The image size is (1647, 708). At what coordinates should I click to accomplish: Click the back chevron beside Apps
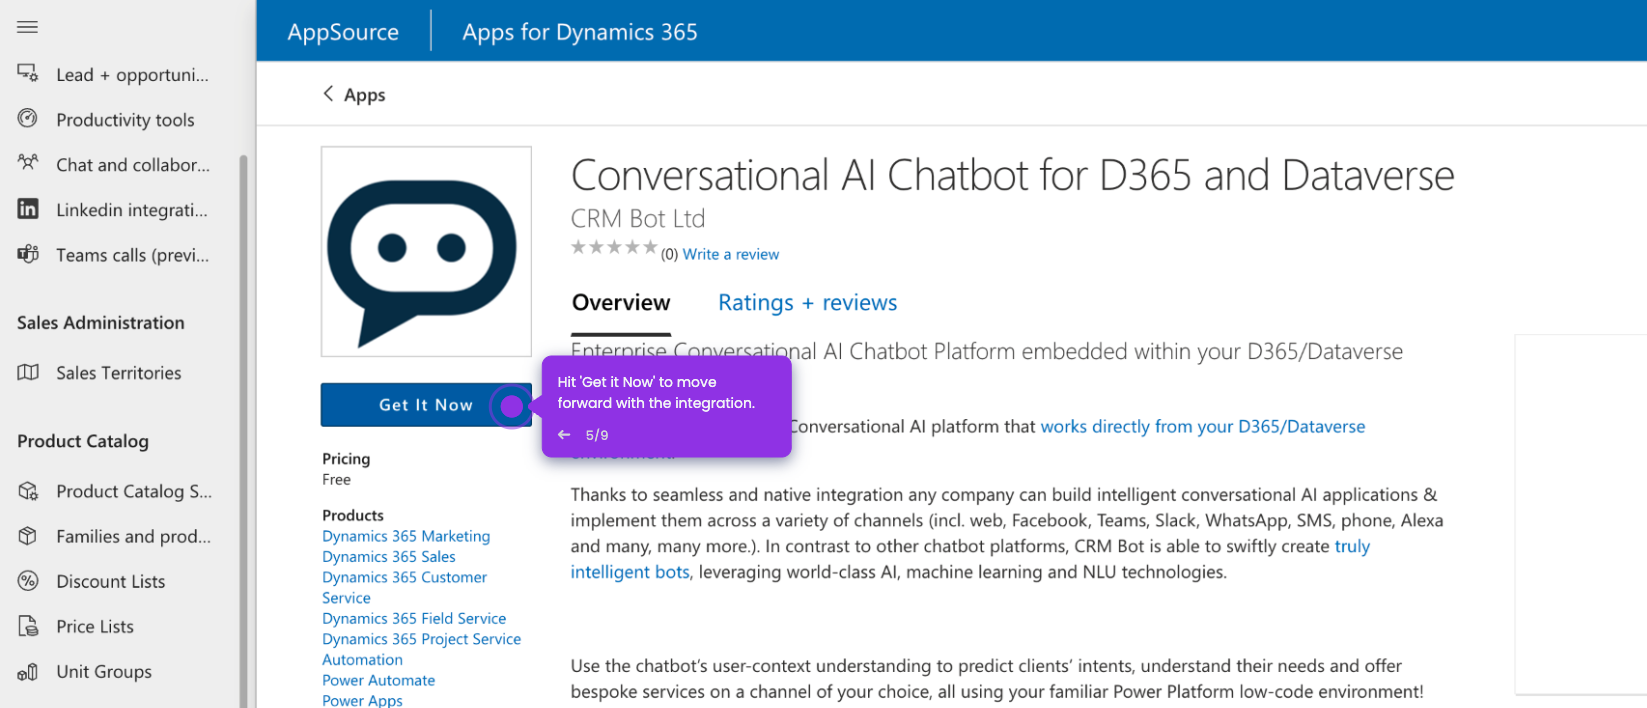click(328, 94)
